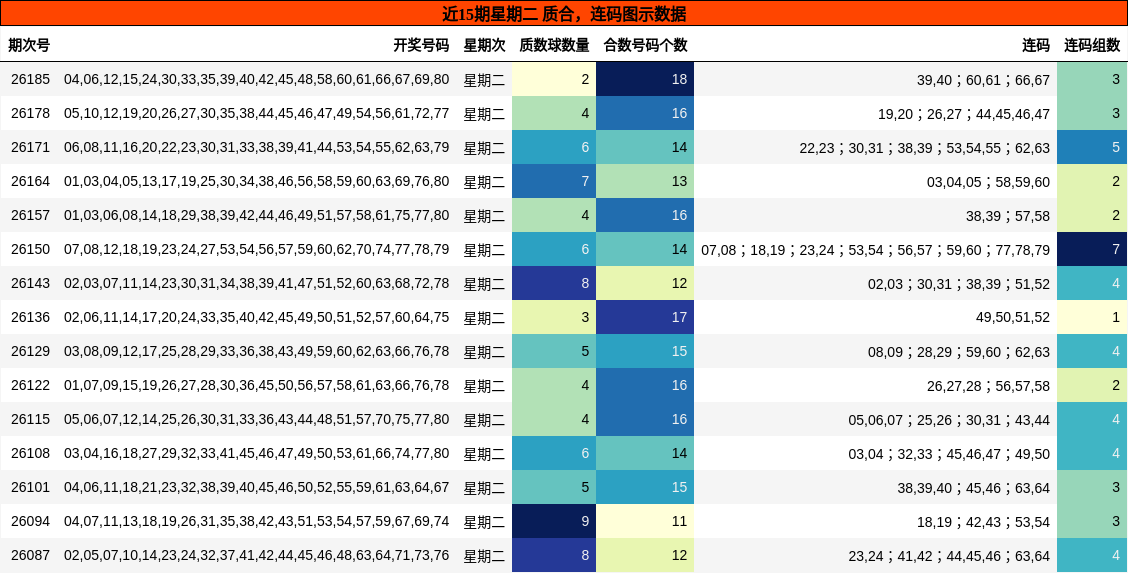The image size is (1128, 573).
Task: Click prime count 7 cell in row 26164
Action: (554, 181)
